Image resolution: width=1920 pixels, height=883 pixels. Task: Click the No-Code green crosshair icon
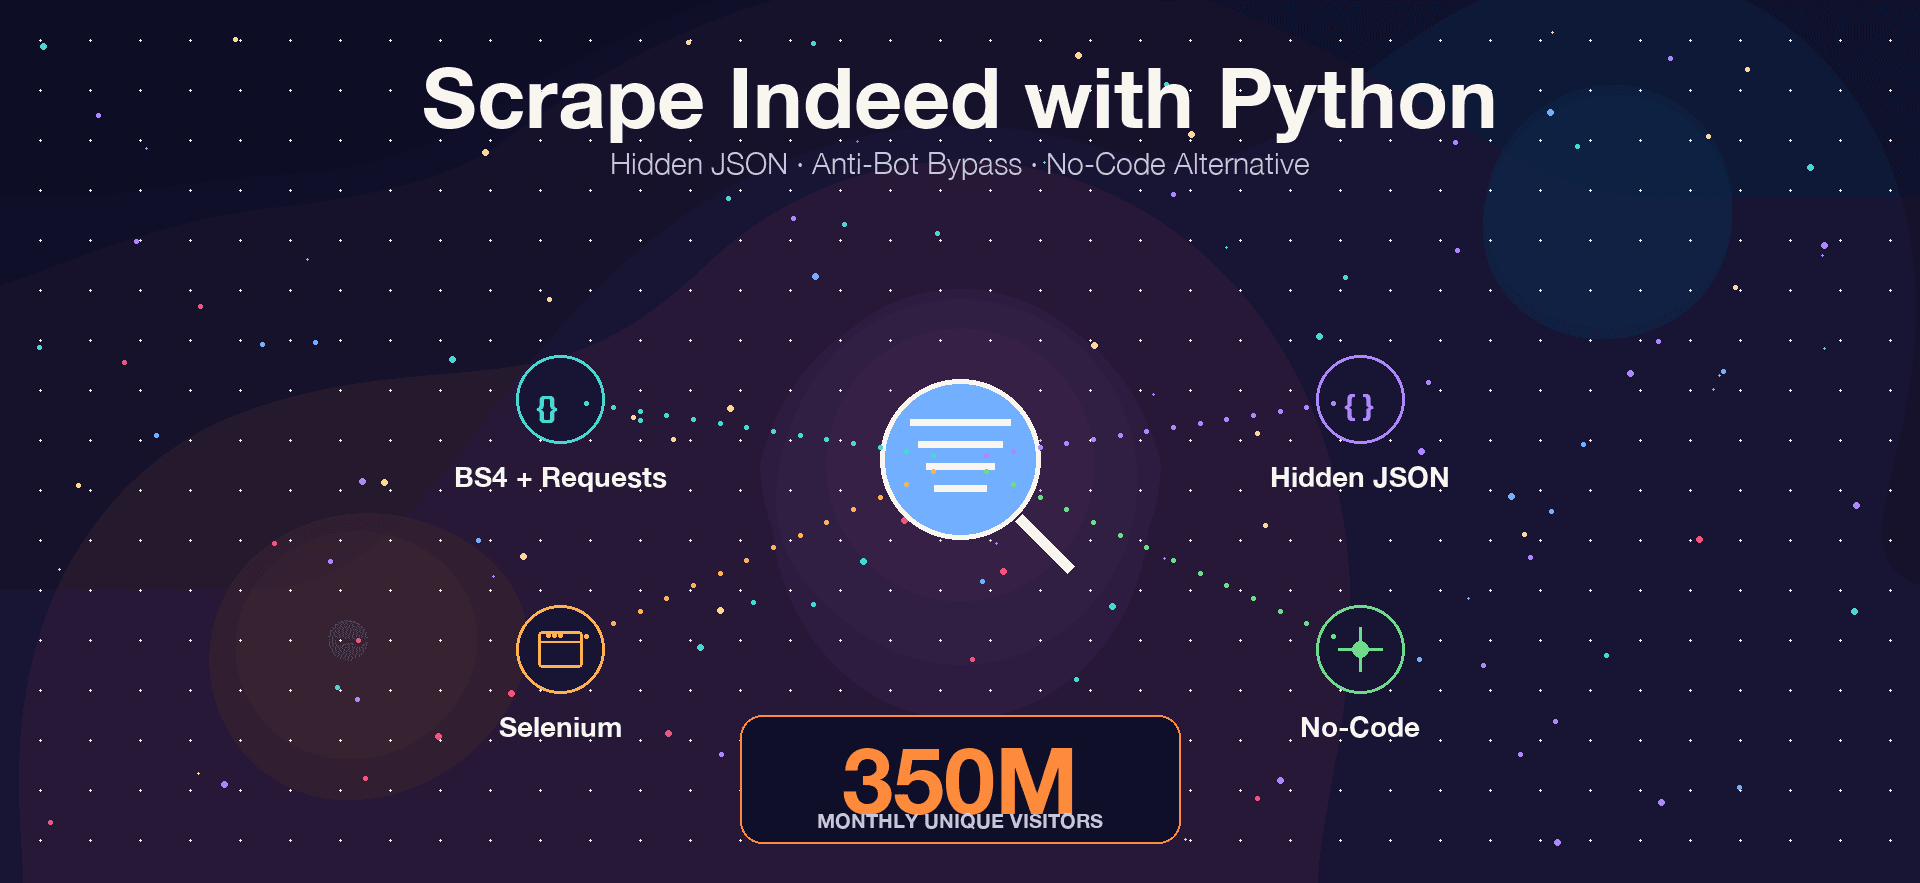1360,649
